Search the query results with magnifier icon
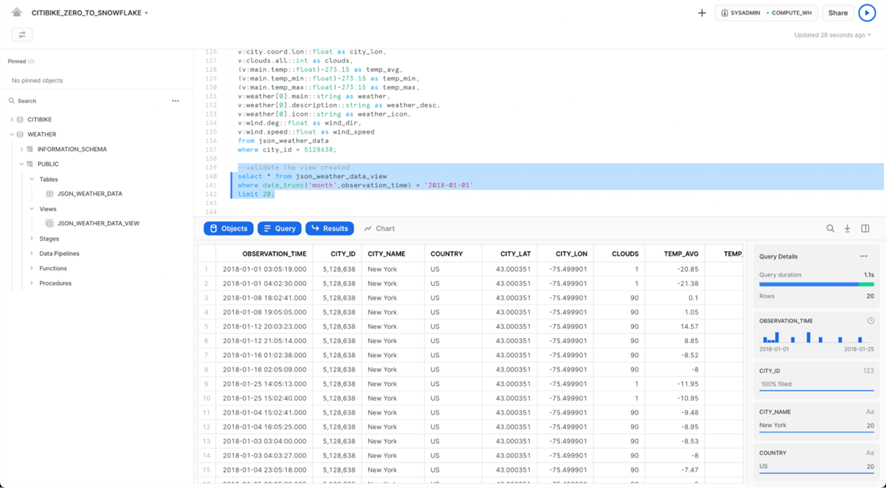The height and width of the screenshot is (488, 886). pos(830,229)
